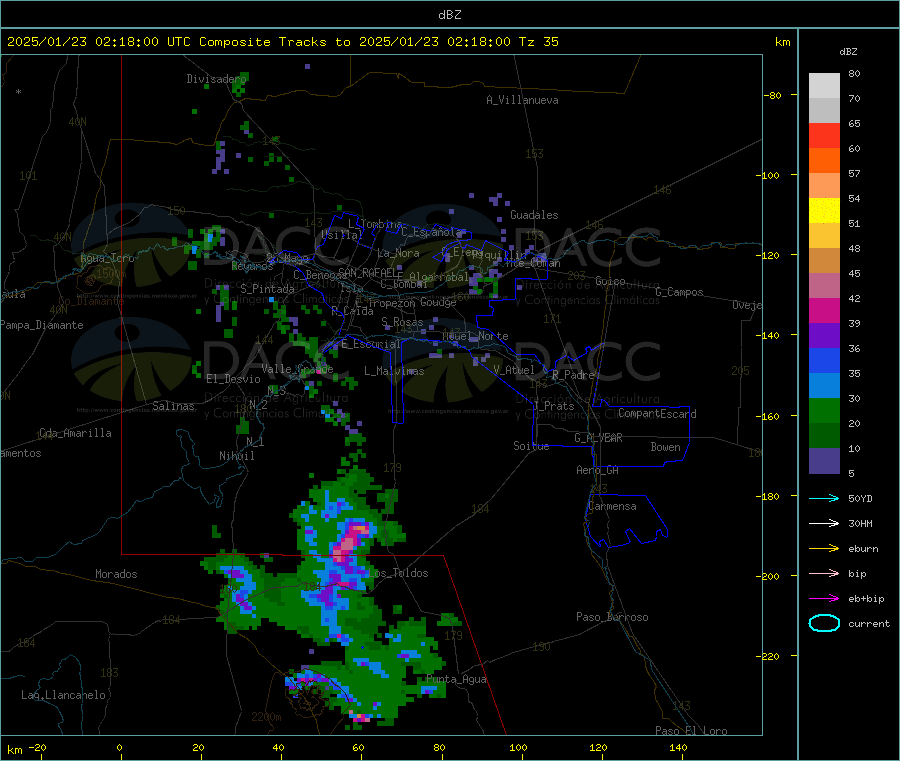This screenshot has height=761, width=900.
Task: Click the cyan current ellipse icon
Action: point(824,623)
